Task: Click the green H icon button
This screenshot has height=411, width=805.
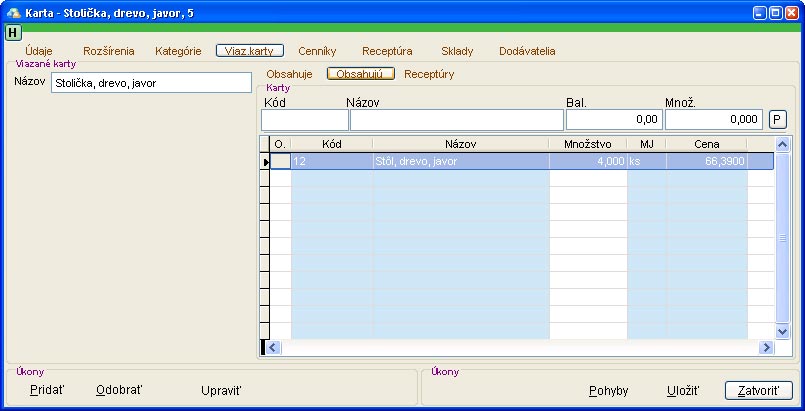Action: point(13,32)
